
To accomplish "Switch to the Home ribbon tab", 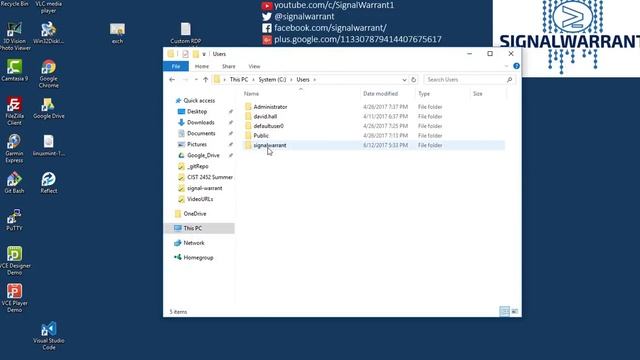I will pyautogui.click(x=202, y=66).
